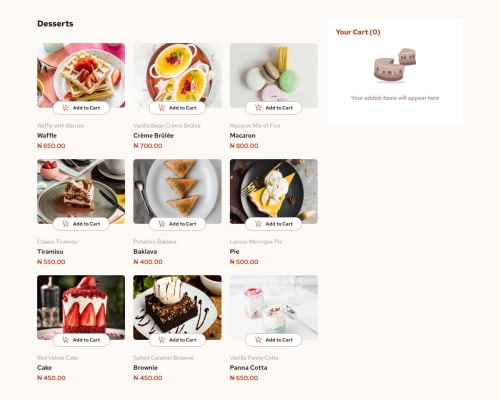Open the Macaron Mix of Five photo
The width and height of the screenshot is (500, 401).
click(274, 75)
